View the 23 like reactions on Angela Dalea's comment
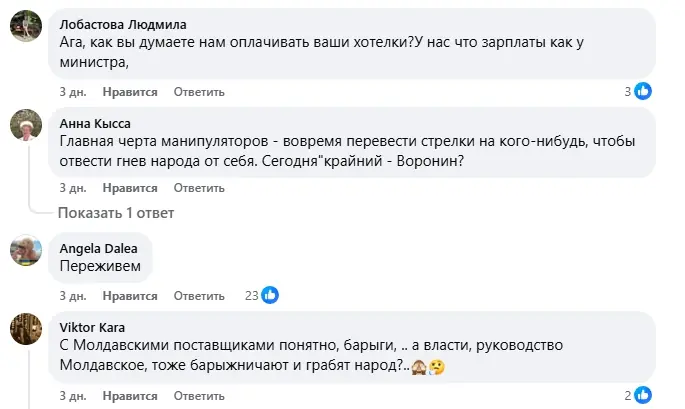685x409 pixels. tap(262, 295)
